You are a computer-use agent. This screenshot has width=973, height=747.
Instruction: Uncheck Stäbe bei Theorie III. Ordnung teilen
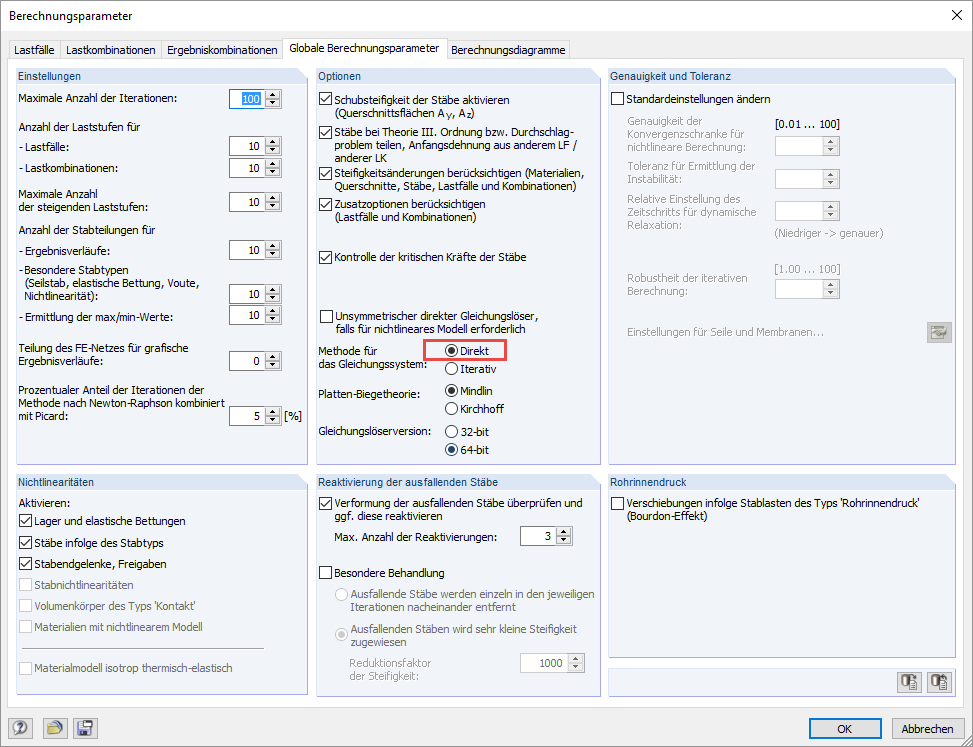325,133
